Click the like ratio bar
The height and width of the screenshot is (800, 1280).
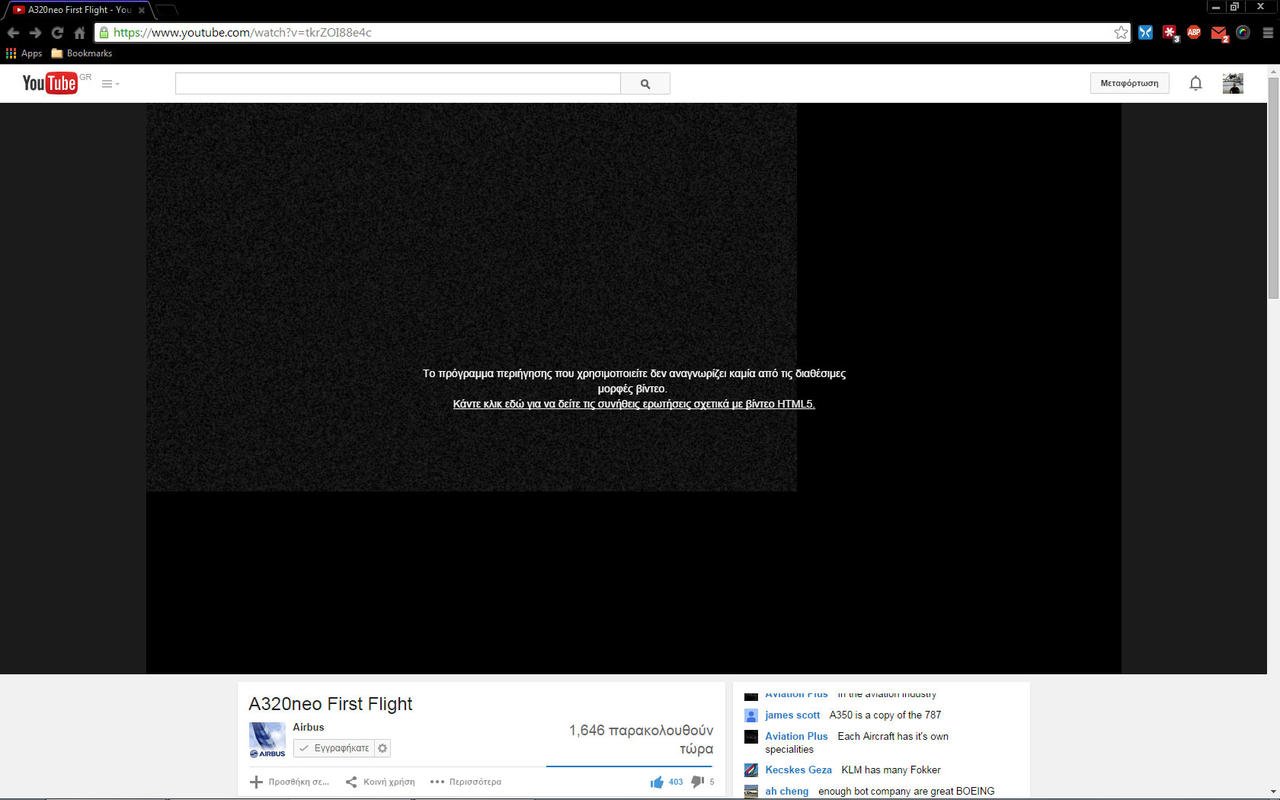tap(629, 767)
